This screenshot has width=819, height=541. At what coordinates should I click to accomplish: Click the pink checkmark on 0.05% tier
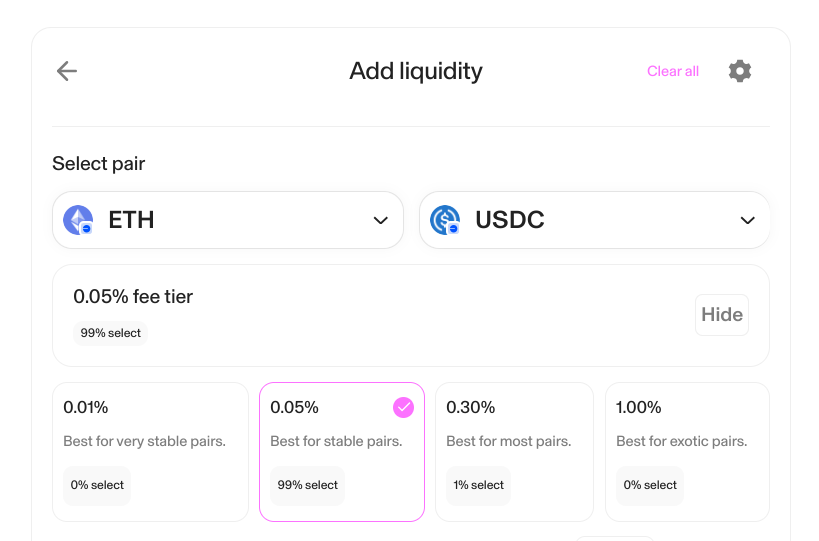403,407
